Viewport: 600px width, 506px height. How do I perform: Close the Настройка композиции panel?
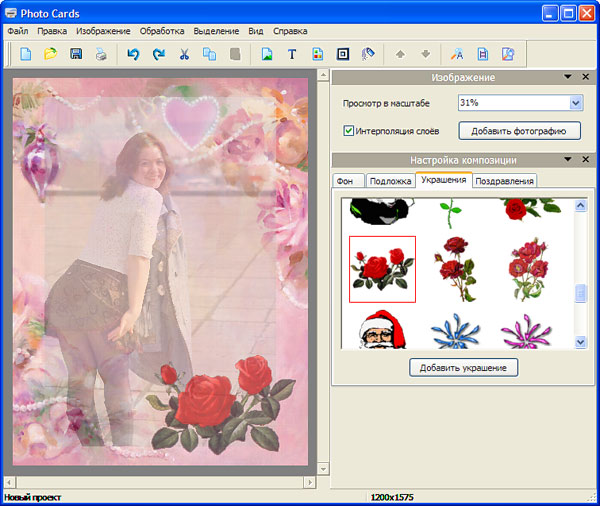tap(586, 159)
